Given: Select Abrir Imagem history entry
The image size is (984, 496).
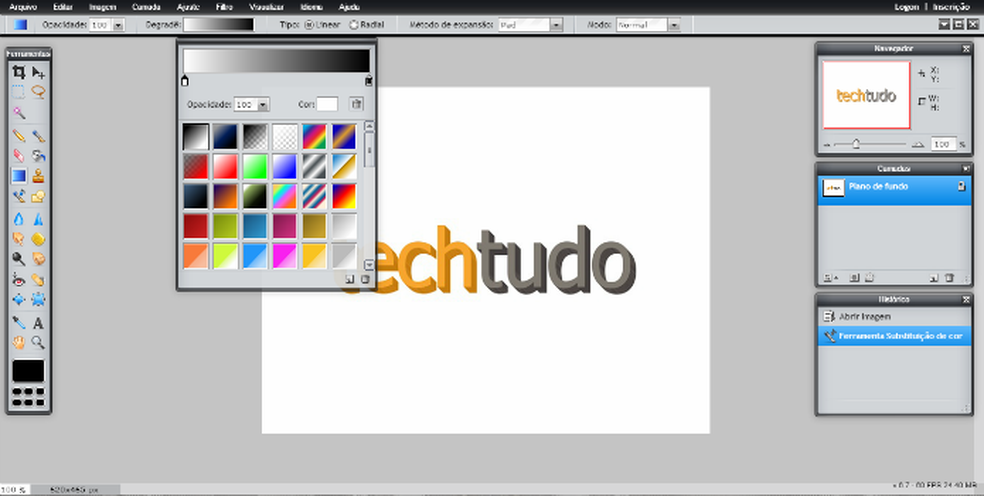Looking at the screenshot, I should pyautogui.click(x=894, y=317).
